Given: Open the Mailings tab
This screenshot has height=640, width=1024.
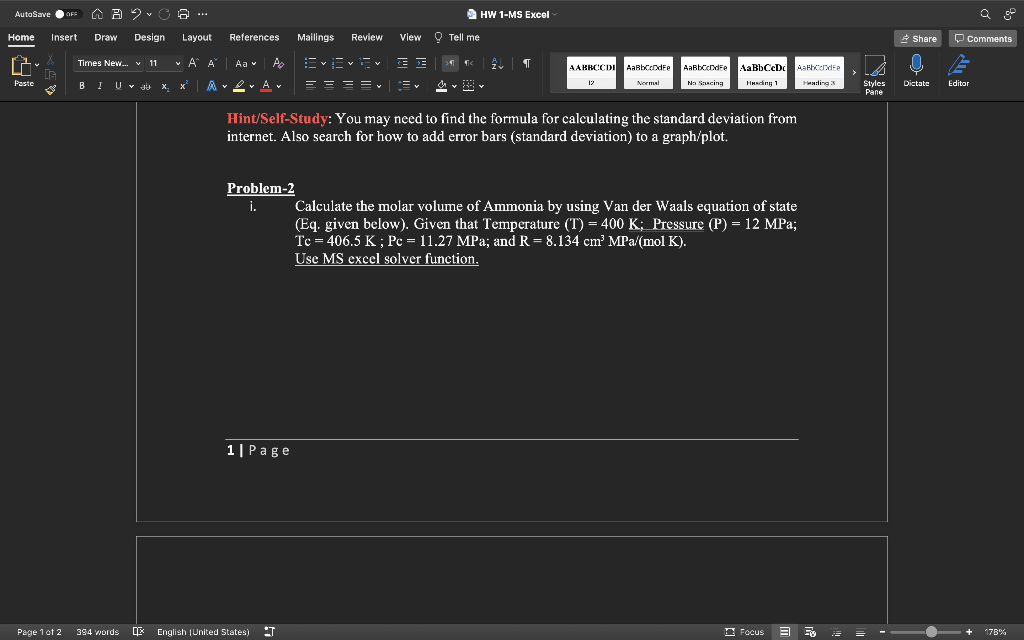Looking at the screenshot, I should (x=315, y=37).
